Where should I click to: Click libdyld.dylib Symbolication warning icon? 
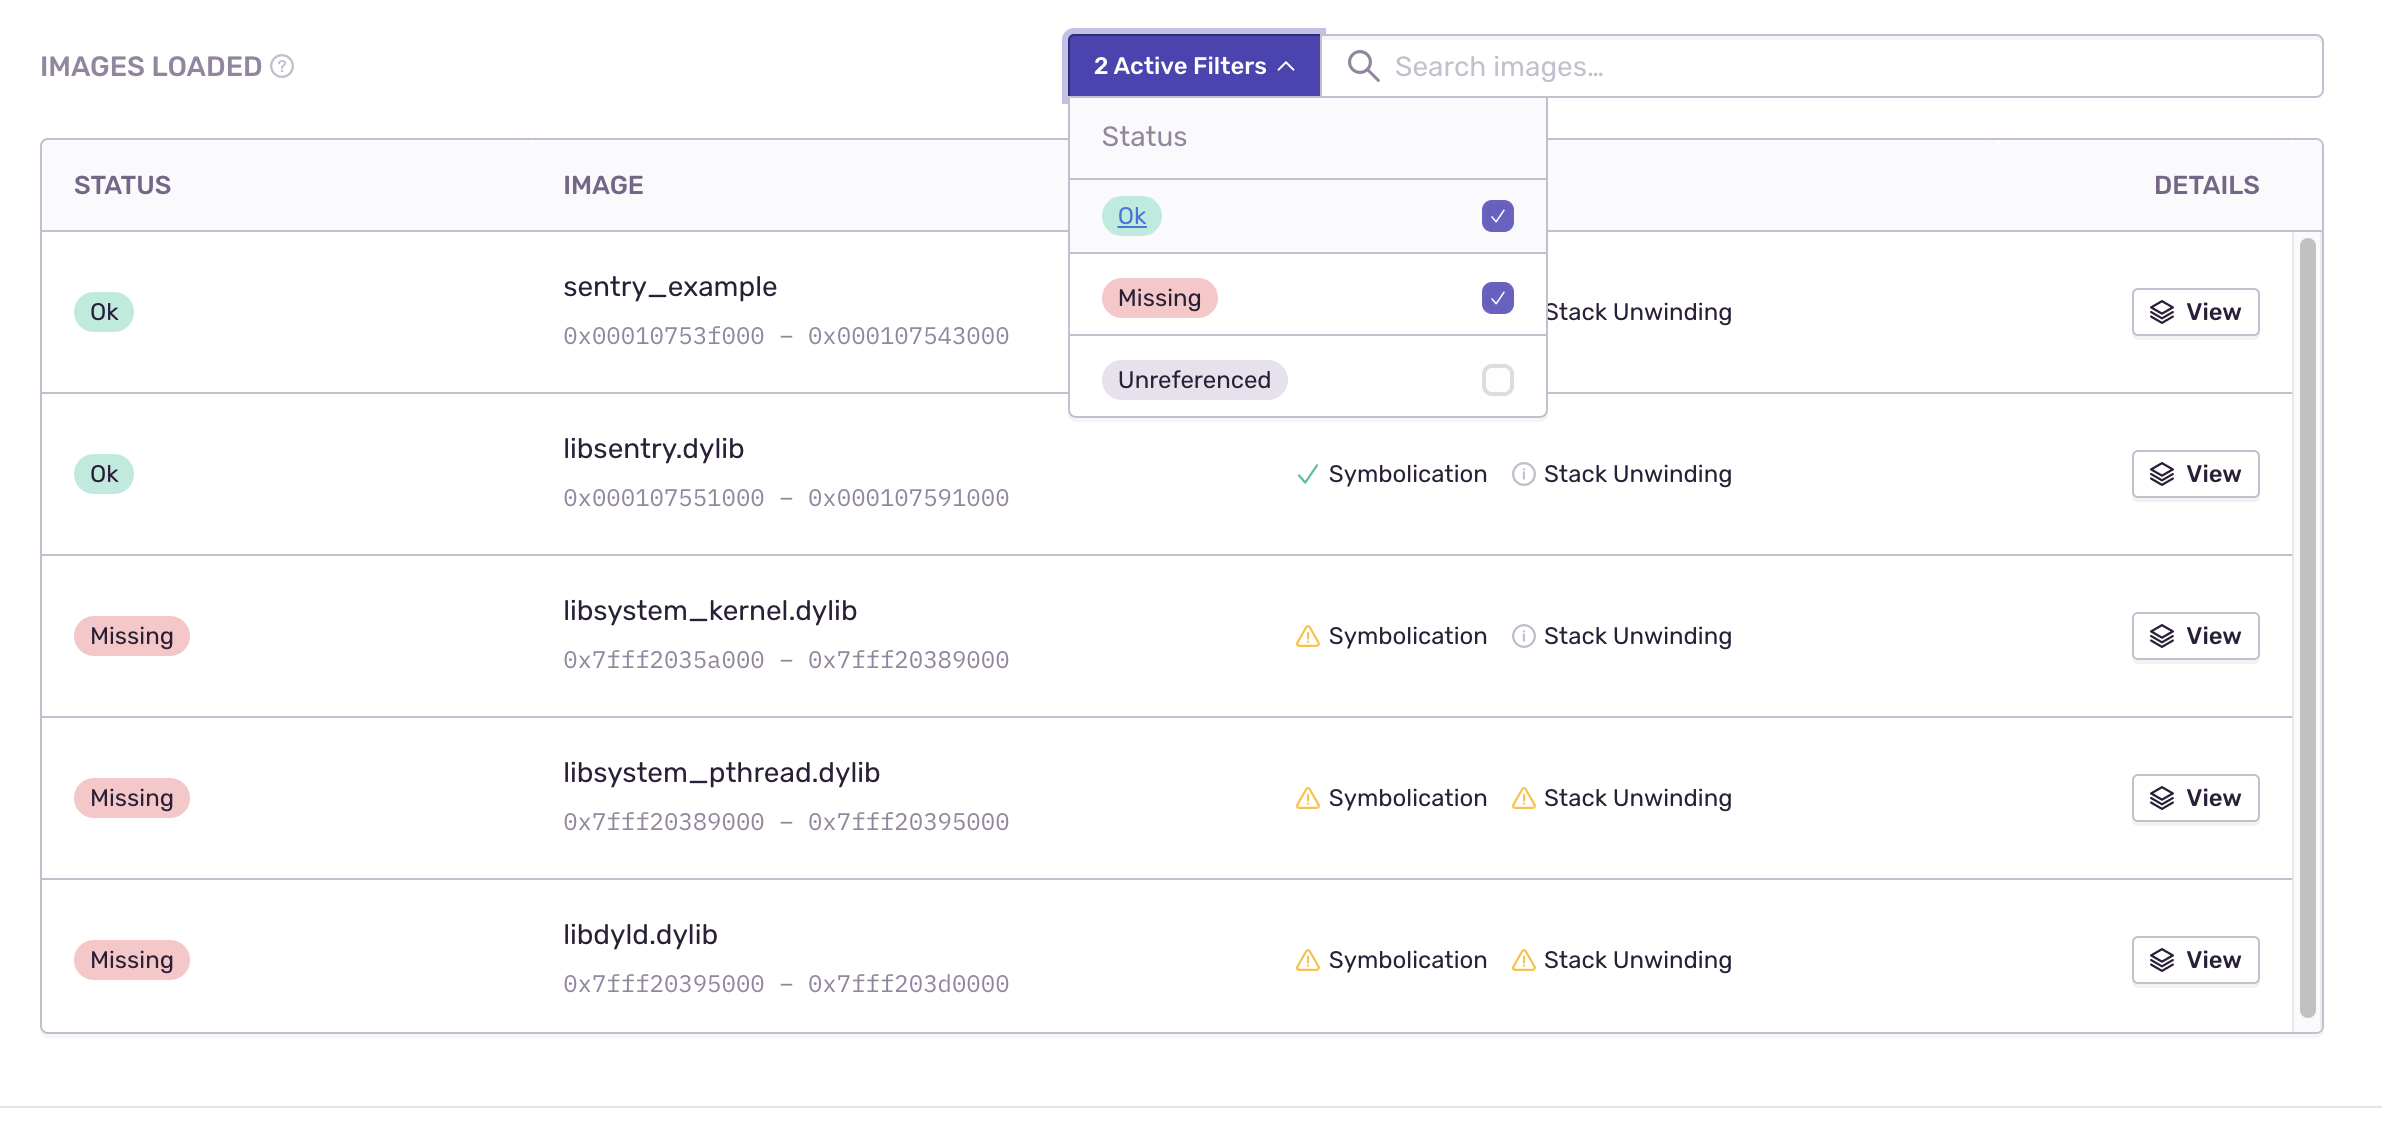click(1307, 960)
